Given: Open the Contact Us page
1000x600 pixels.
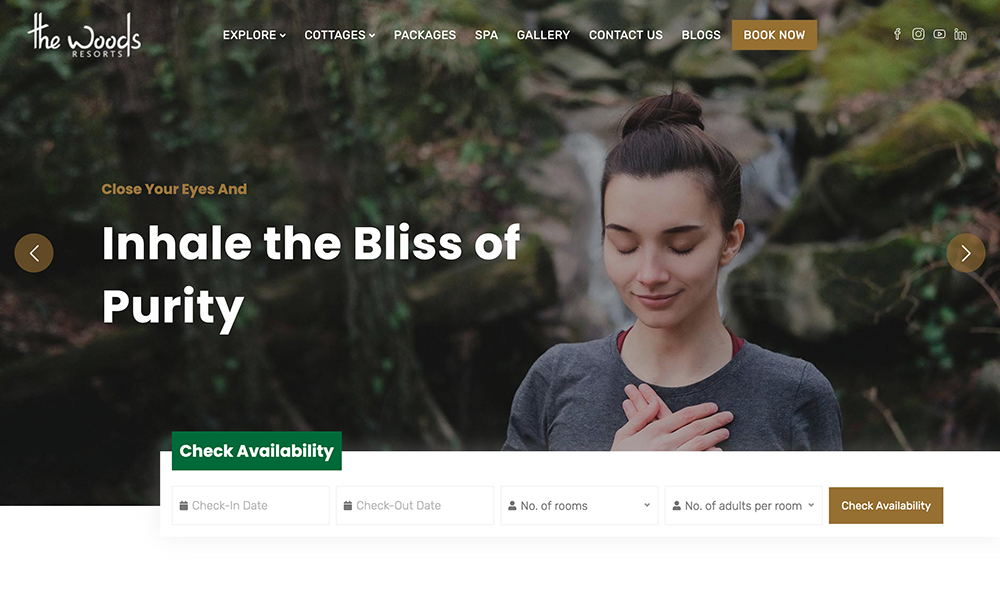Looking at the screenshot, I should click(626, 35).
